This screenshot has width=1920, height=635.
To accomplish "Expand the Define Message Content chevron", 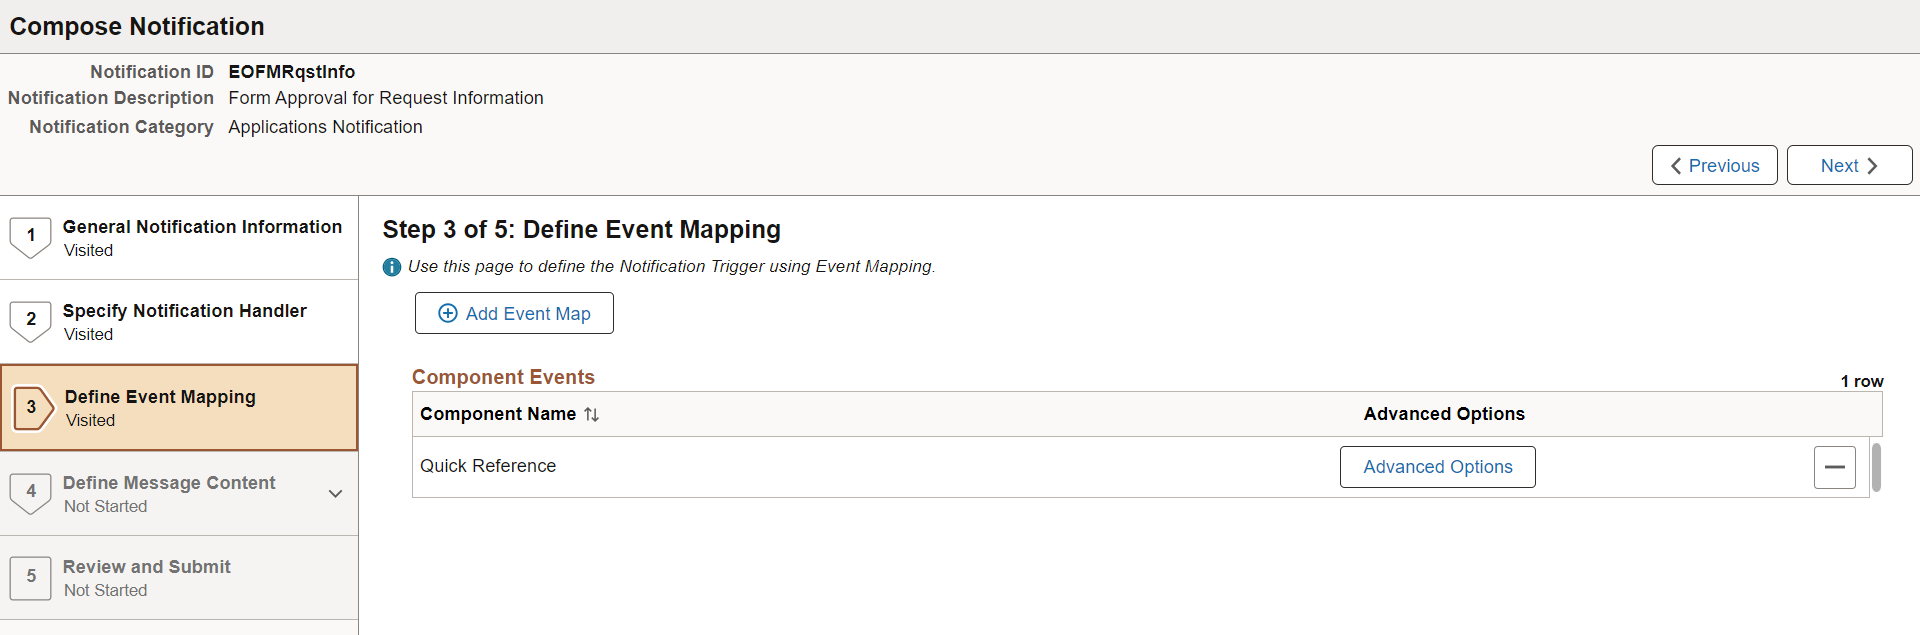I will click(336, 493).
